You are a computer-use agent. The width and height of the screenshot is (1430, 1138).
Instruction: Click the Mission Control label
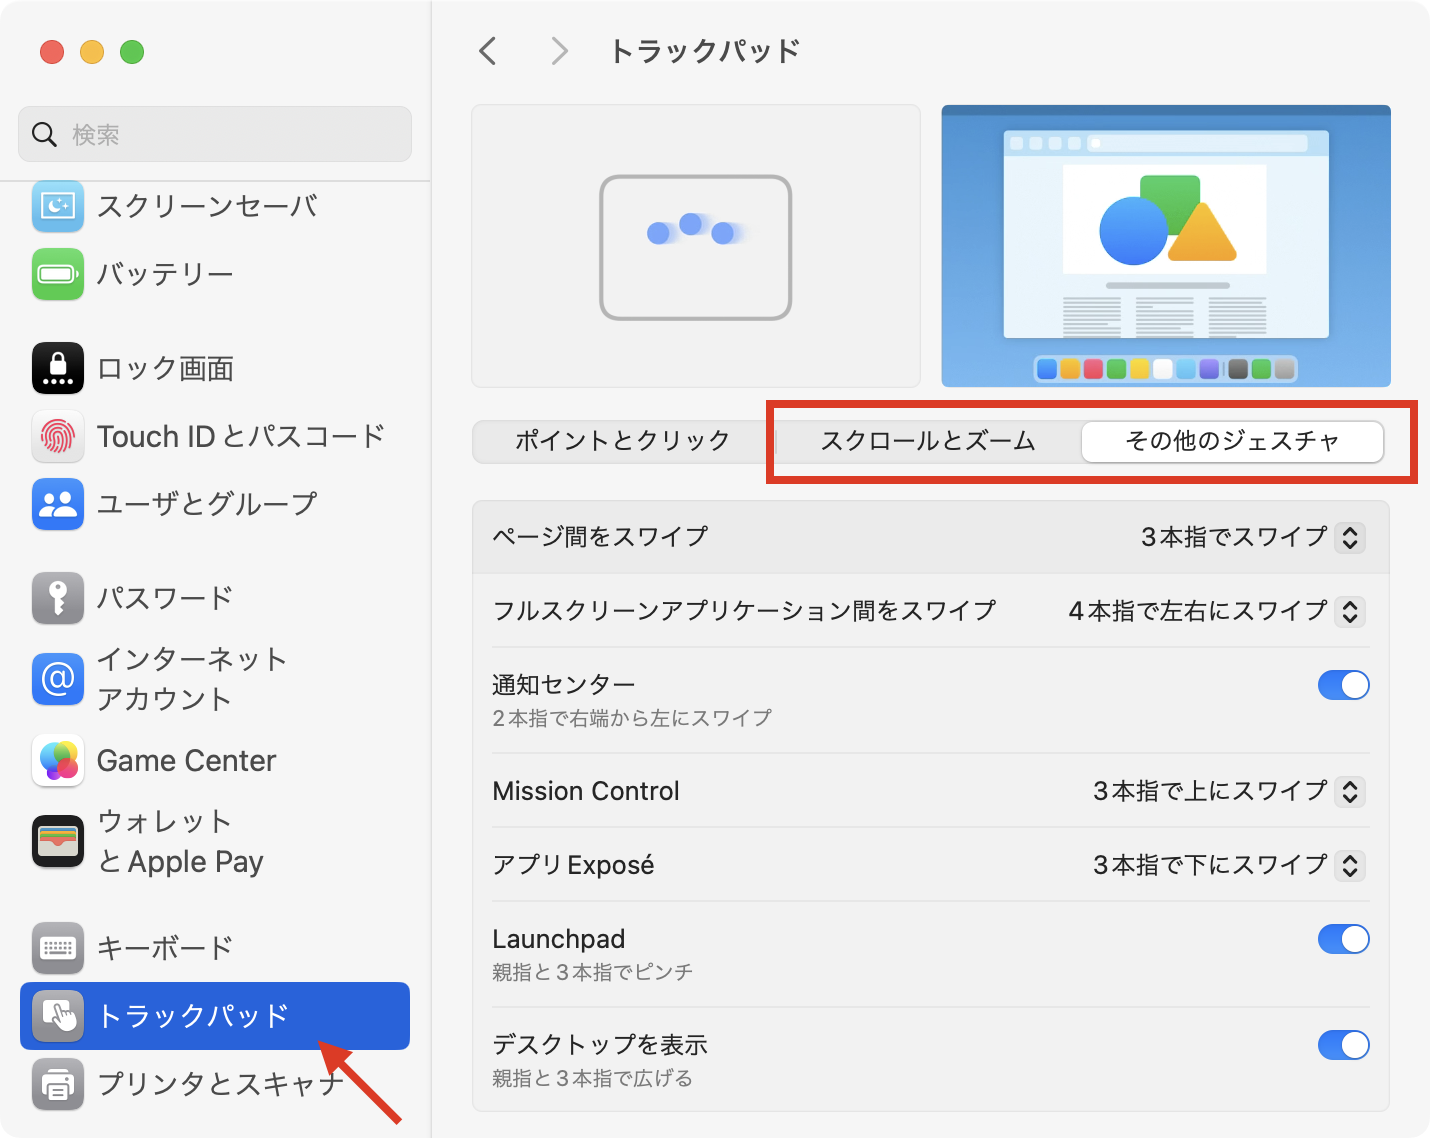586,791
